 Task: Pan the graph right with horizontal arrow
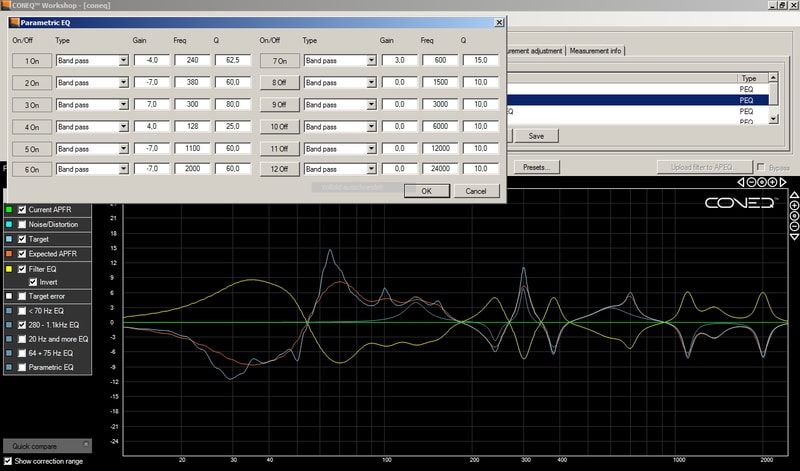tap(783, 182)
